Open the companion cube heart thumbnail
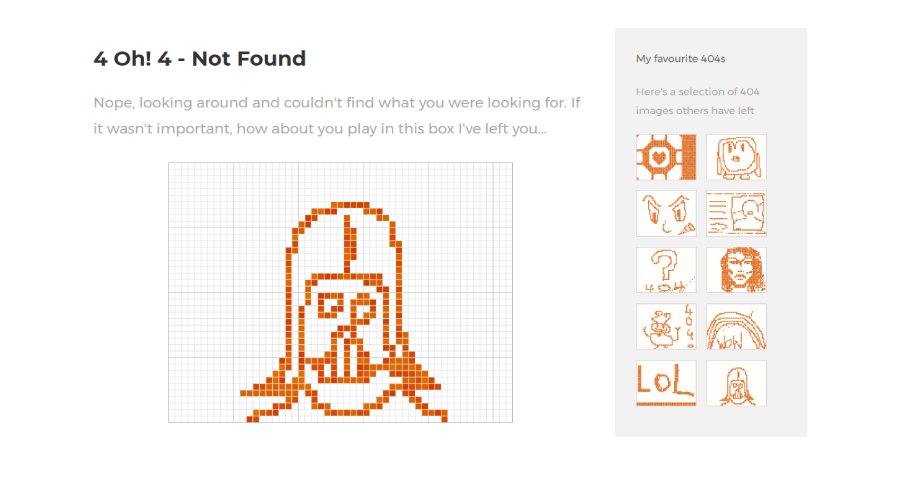This screenshot has width=900, height=477. pyautogui.click(x=666, y=157)
